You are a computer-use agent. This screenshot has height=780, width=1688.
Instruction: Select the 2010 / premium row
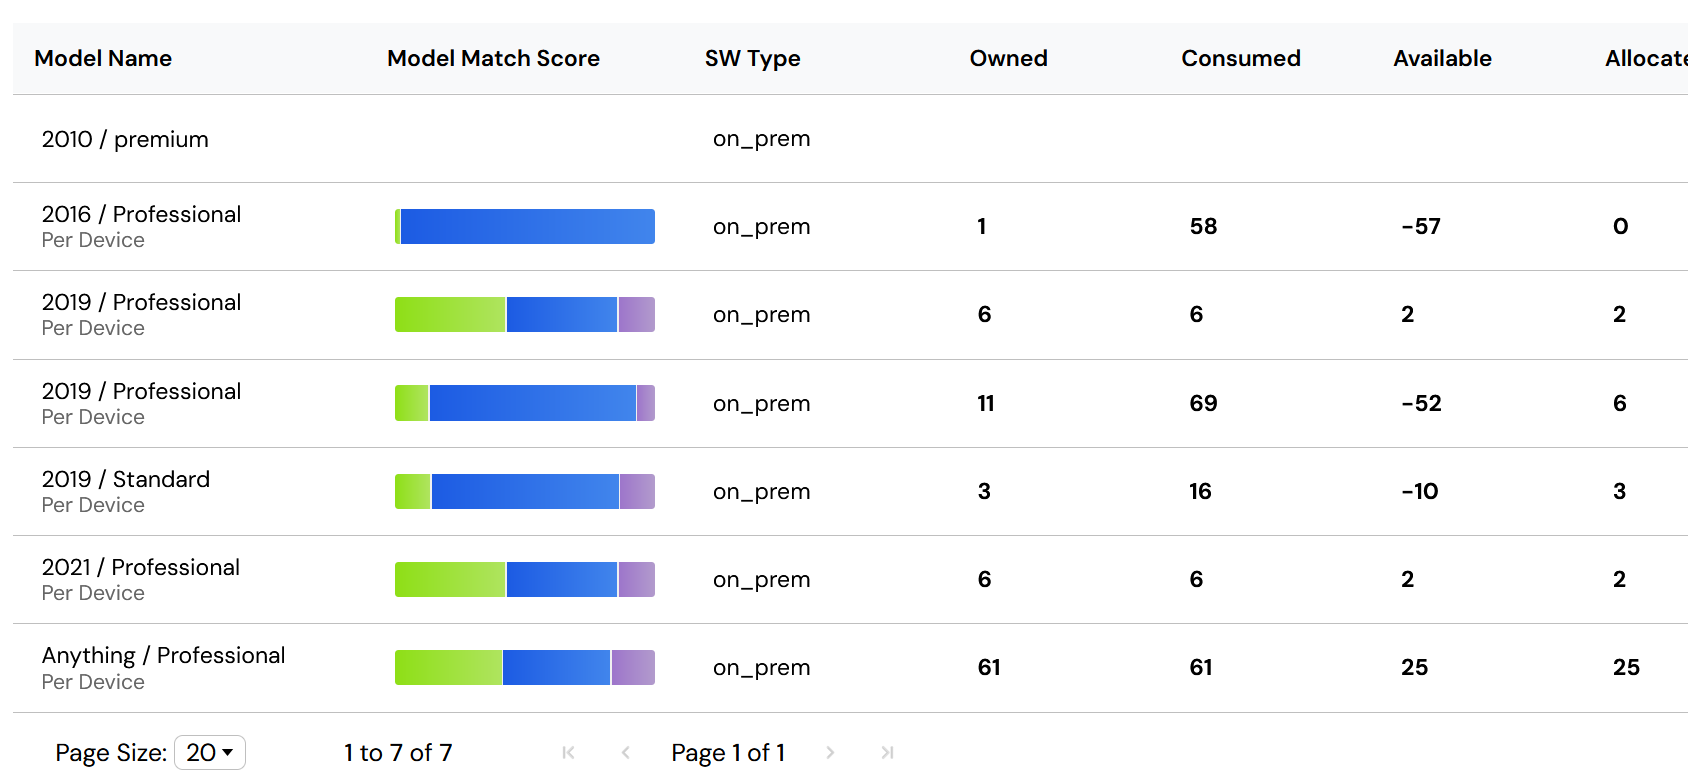(x=125, y=140)
